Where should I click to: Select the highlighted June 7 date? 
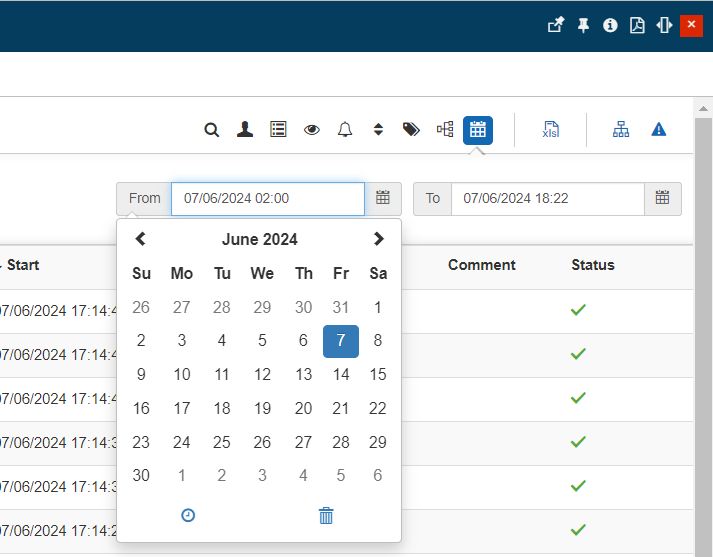pos(341,341)
